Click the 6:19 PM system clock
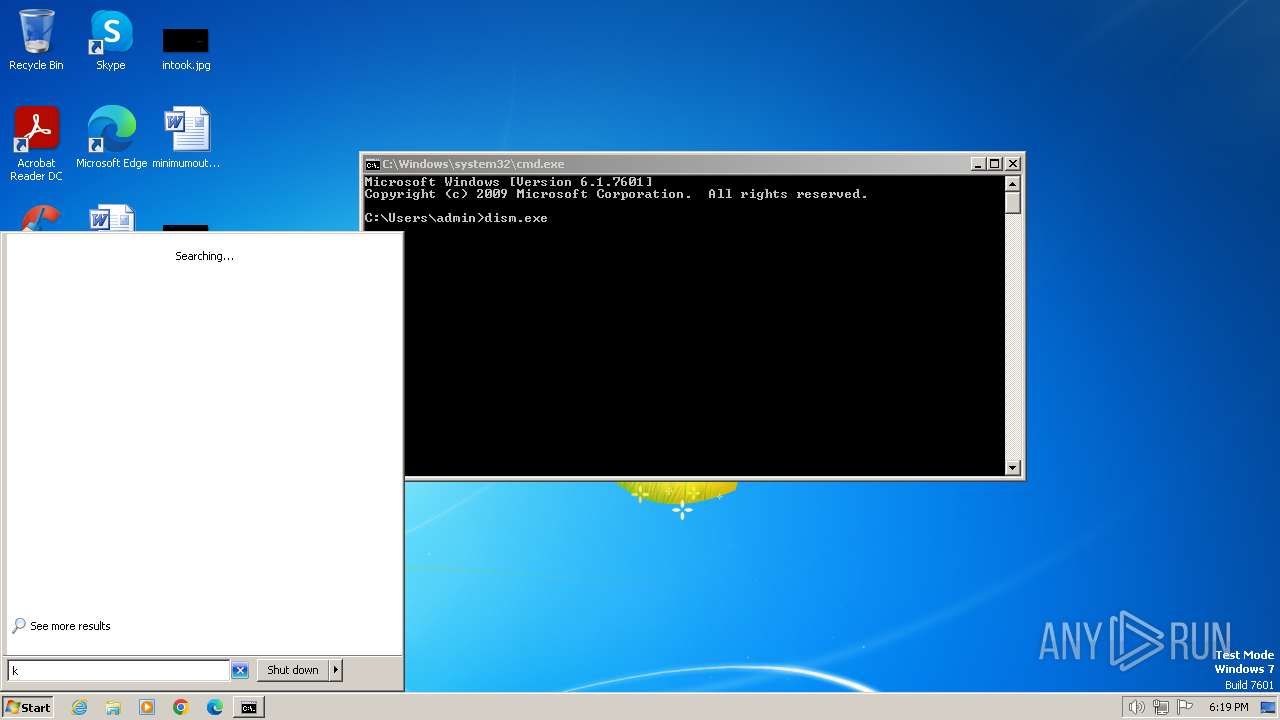1280x720 pixels. pos(1228,707)
